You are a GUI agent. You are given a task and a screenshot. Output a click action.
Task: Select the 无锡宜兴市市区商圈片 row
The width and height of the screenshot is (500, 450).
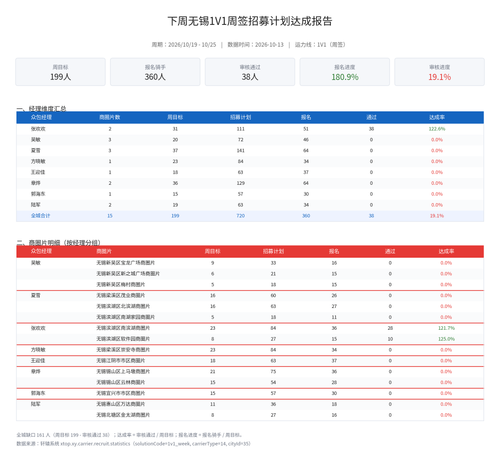250,393
